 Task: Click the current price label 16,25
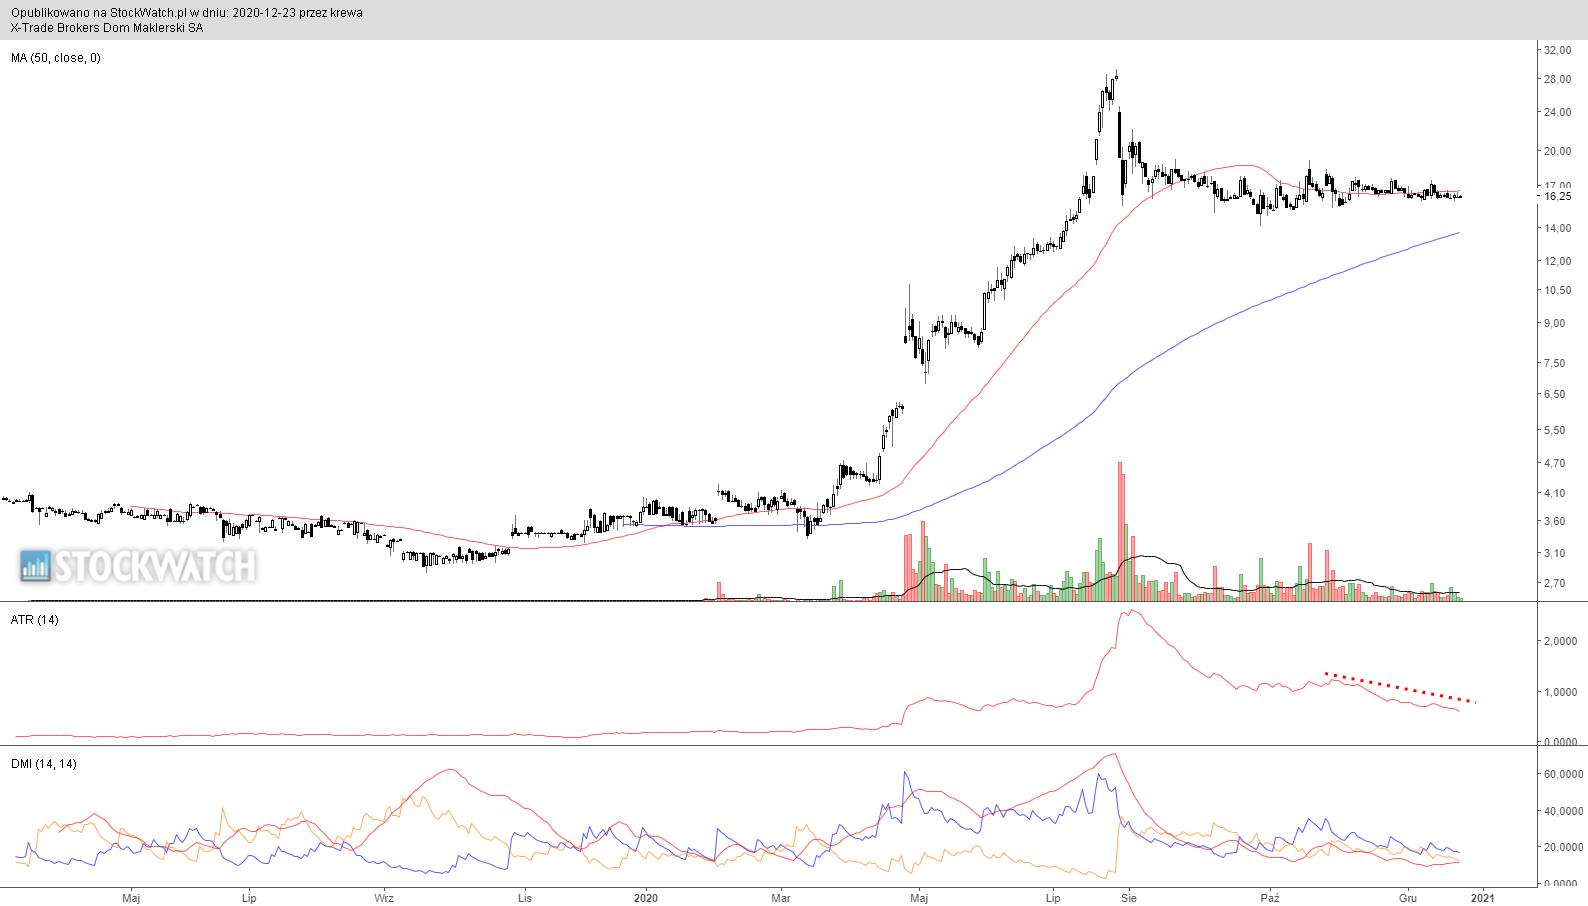pos(1558,196)
